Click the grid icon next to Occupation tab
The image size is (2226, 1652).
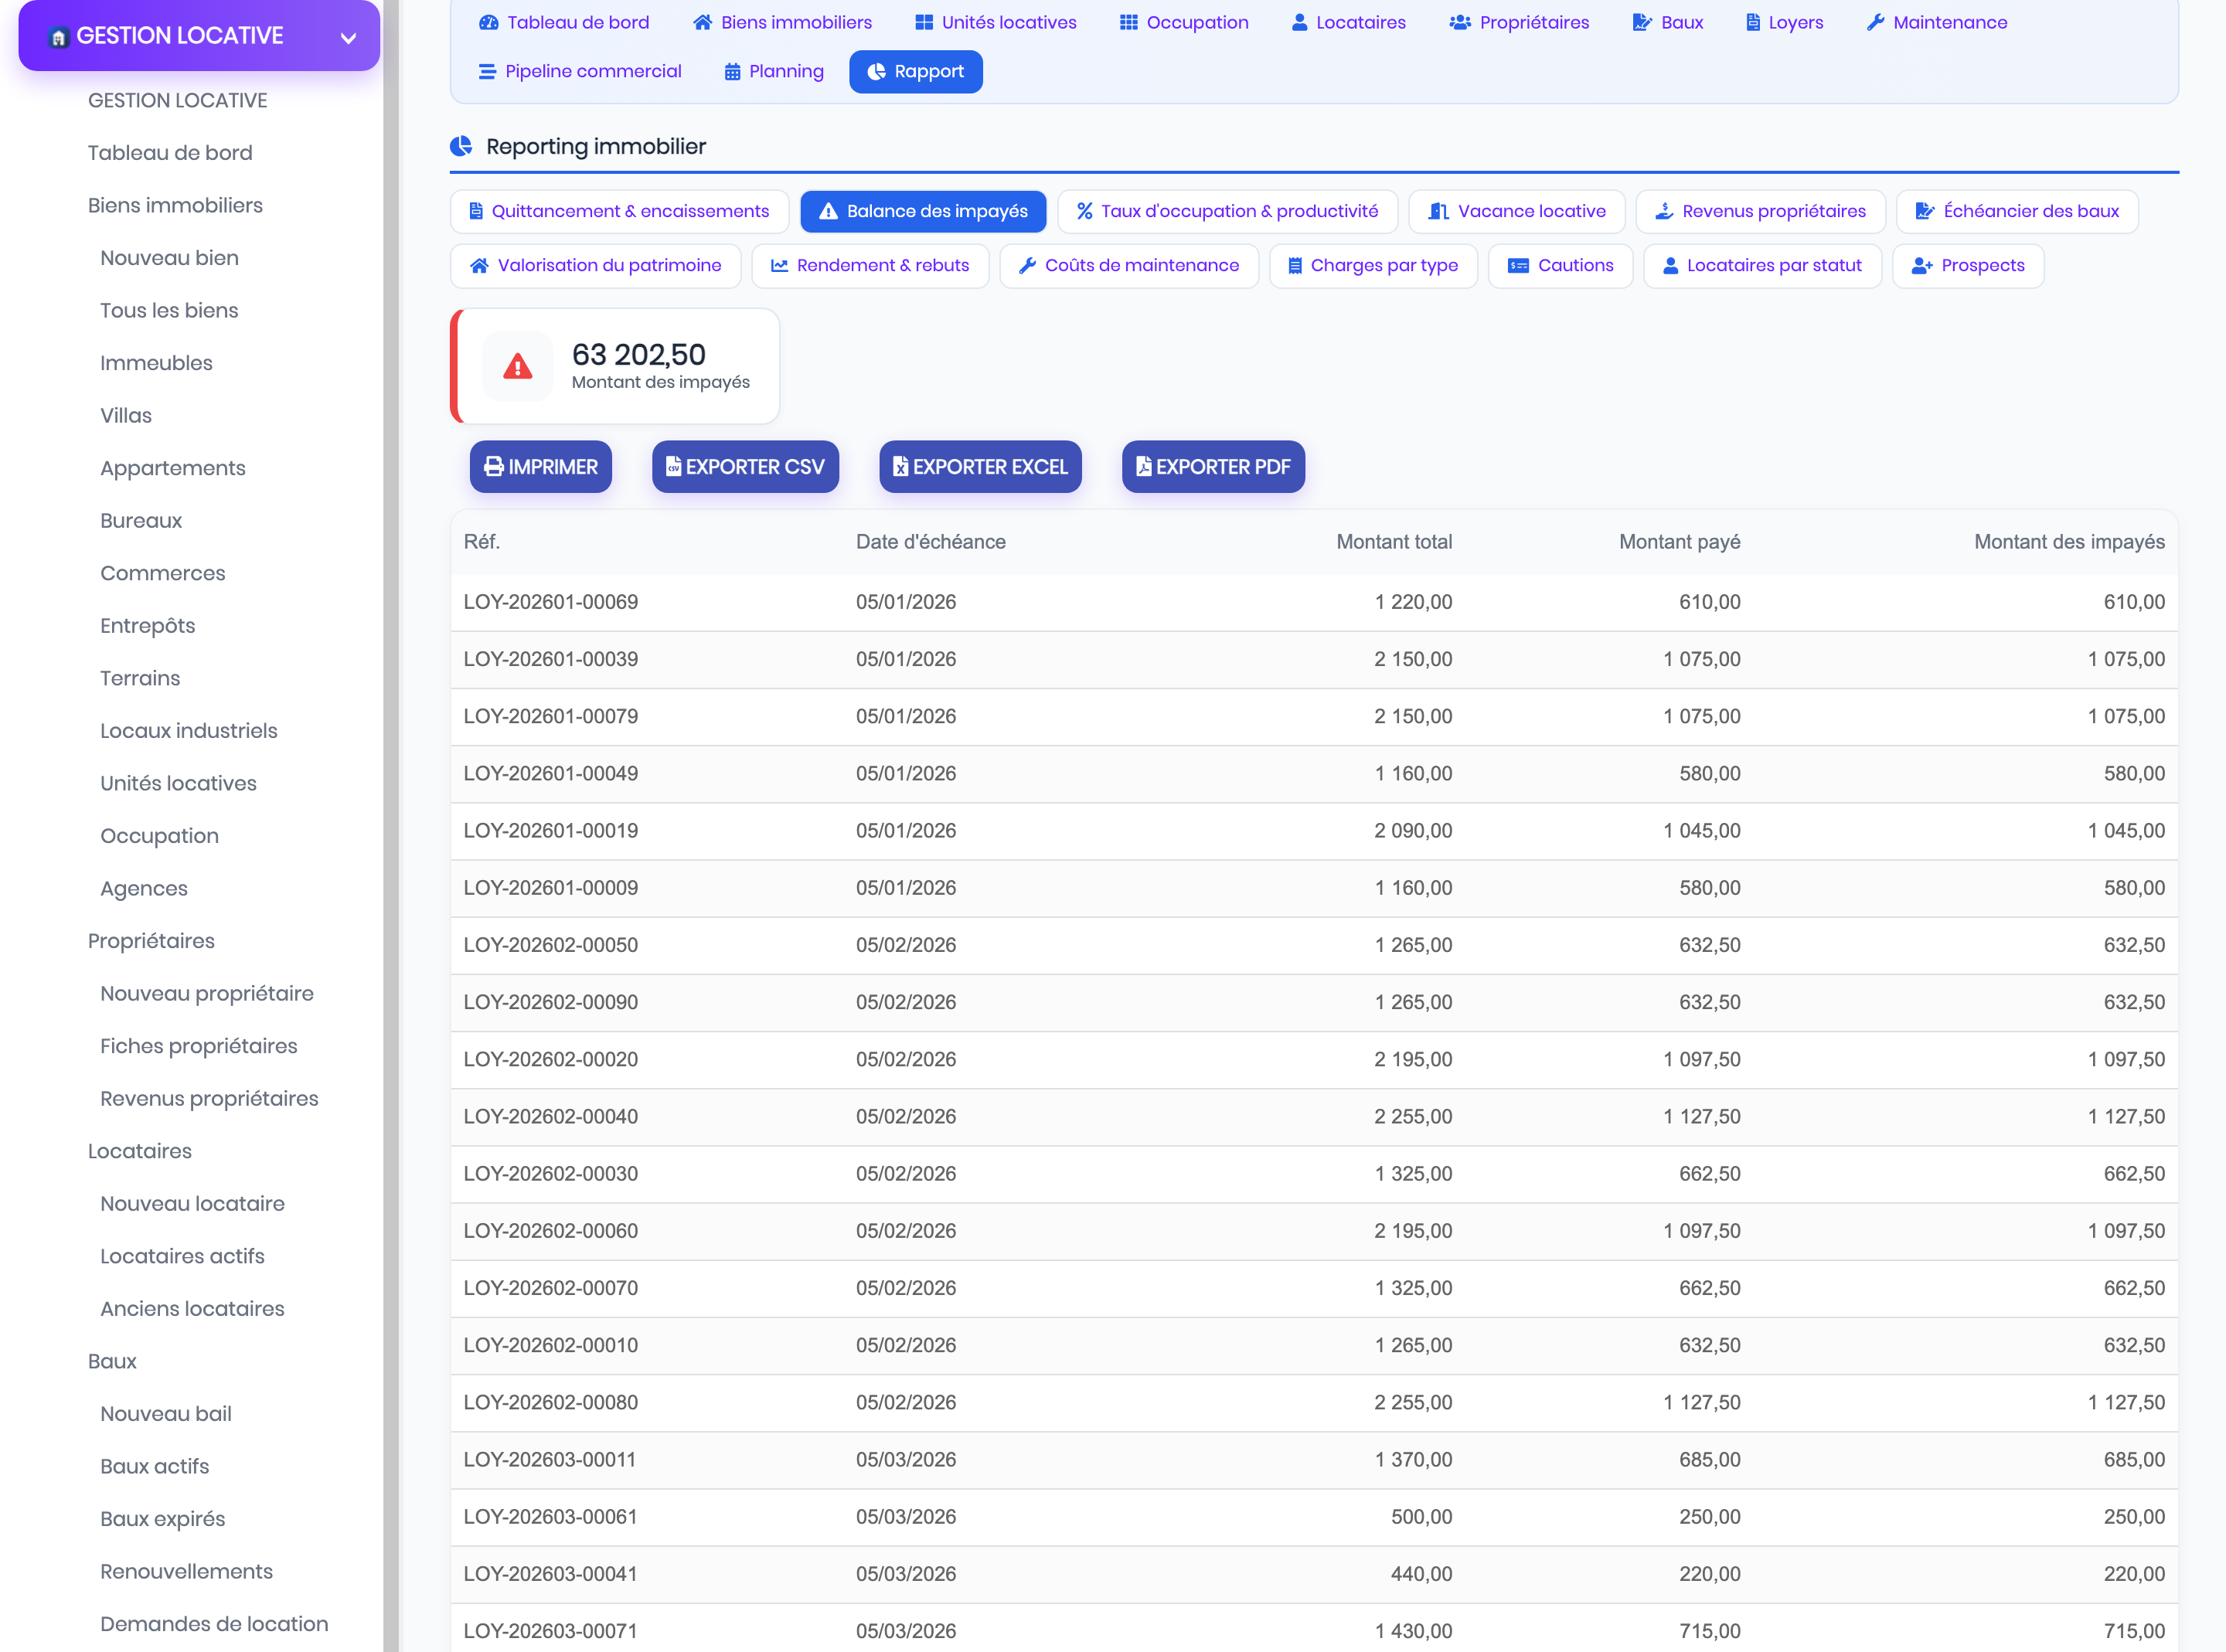point(1129,22)
